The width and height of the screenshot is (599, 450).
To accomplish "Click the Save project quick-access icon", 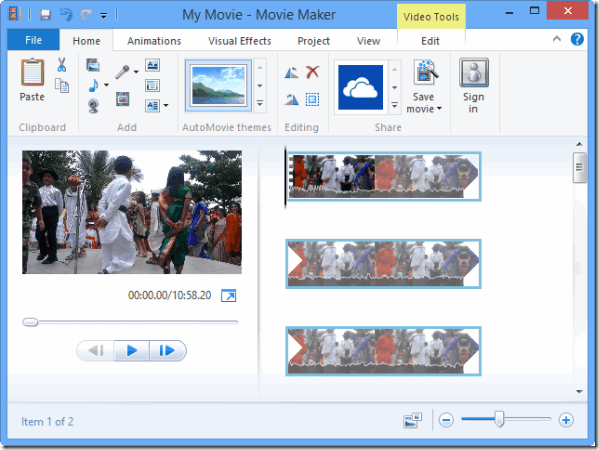I will pyautogui.click(x=45, y=15).
